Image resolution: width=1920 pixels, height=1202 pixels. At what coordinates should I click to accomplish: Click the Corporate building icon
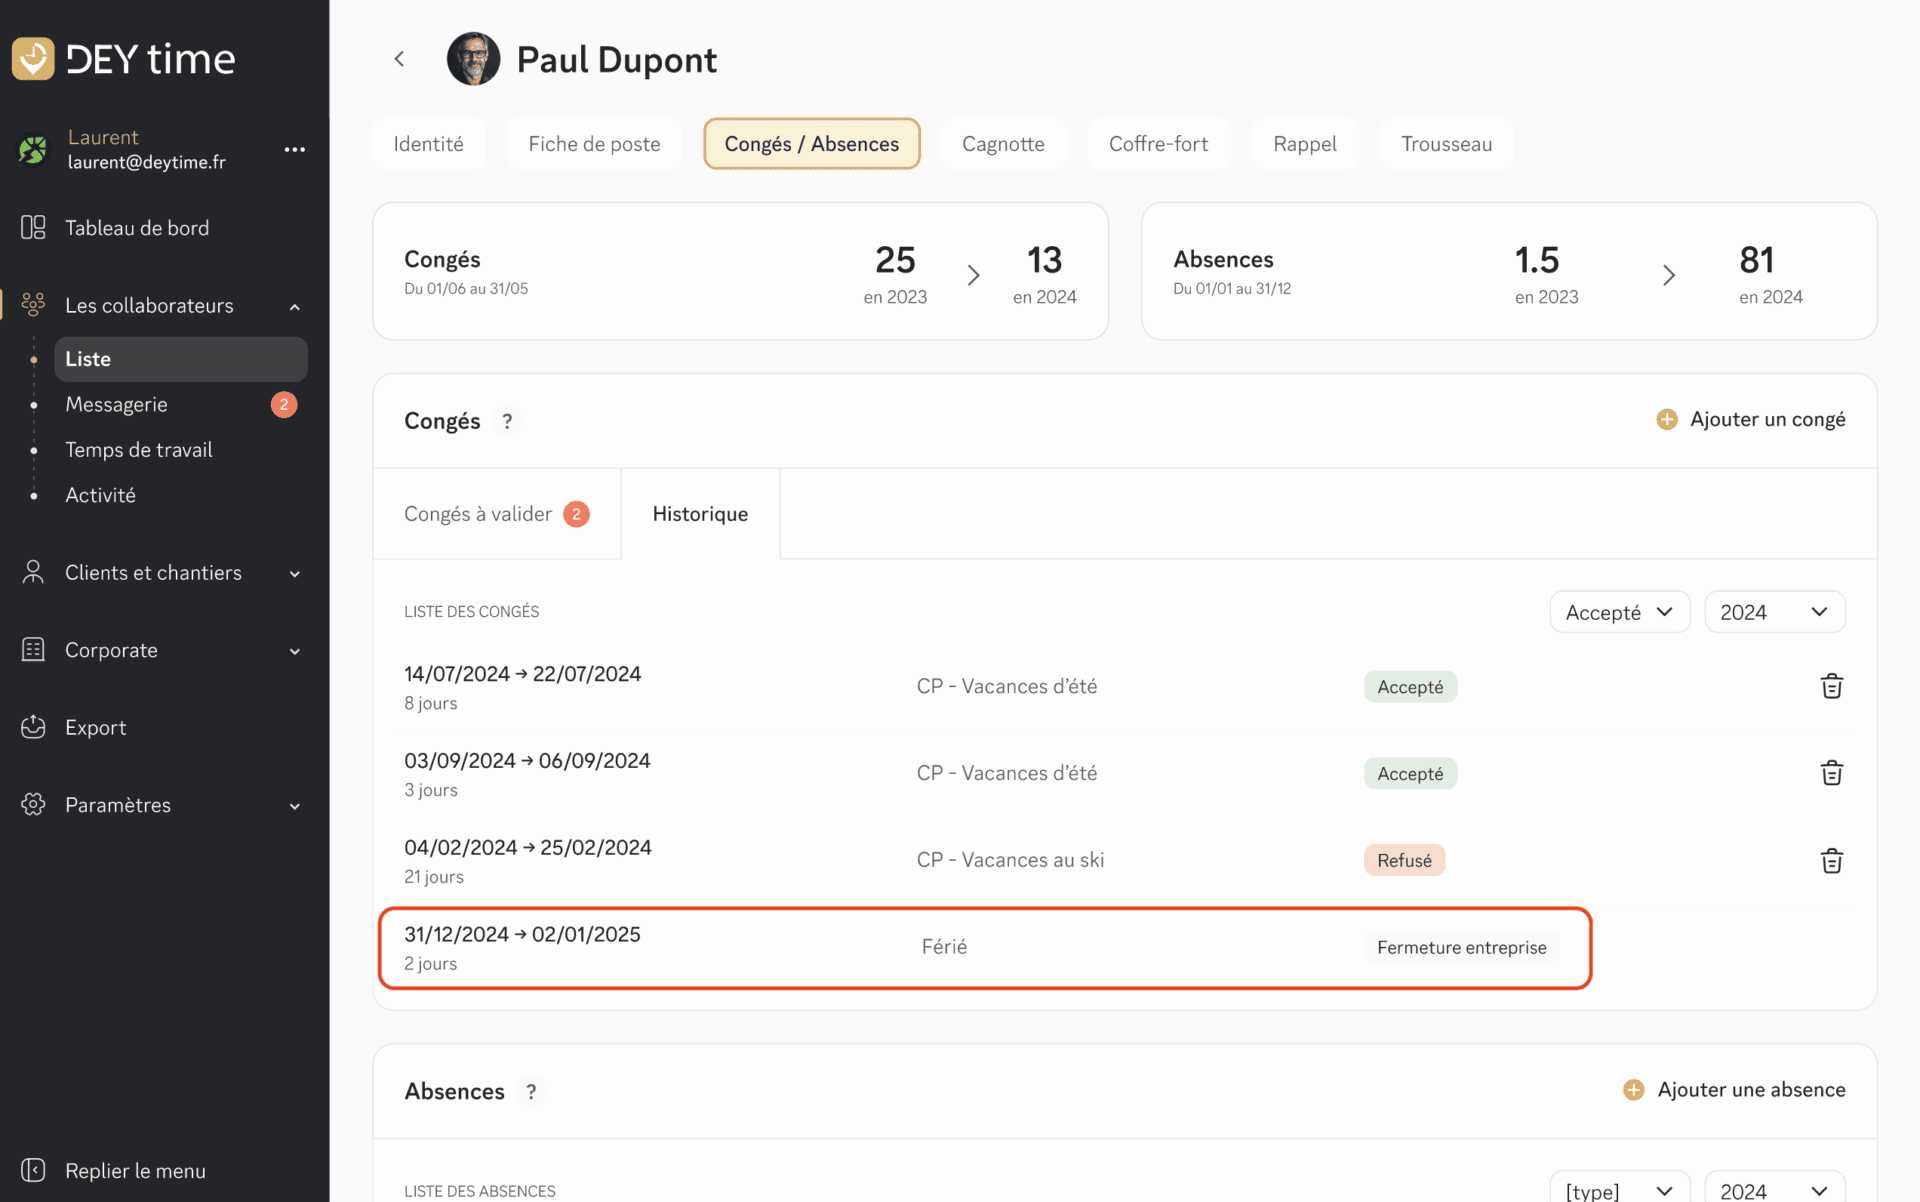click(33, 650)
